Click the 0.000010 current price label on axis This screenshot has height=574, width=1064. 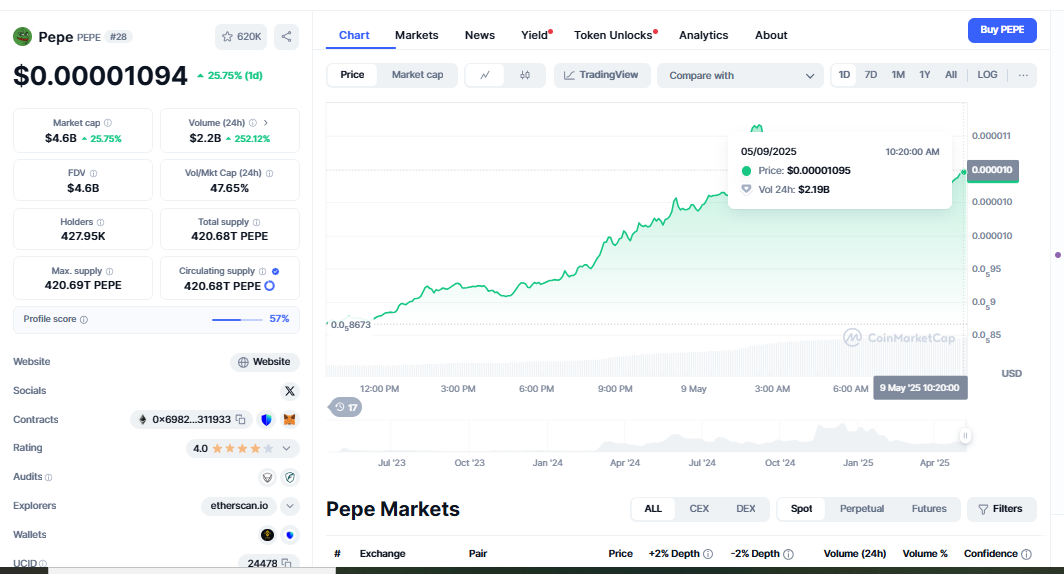(x=992, y=170)
